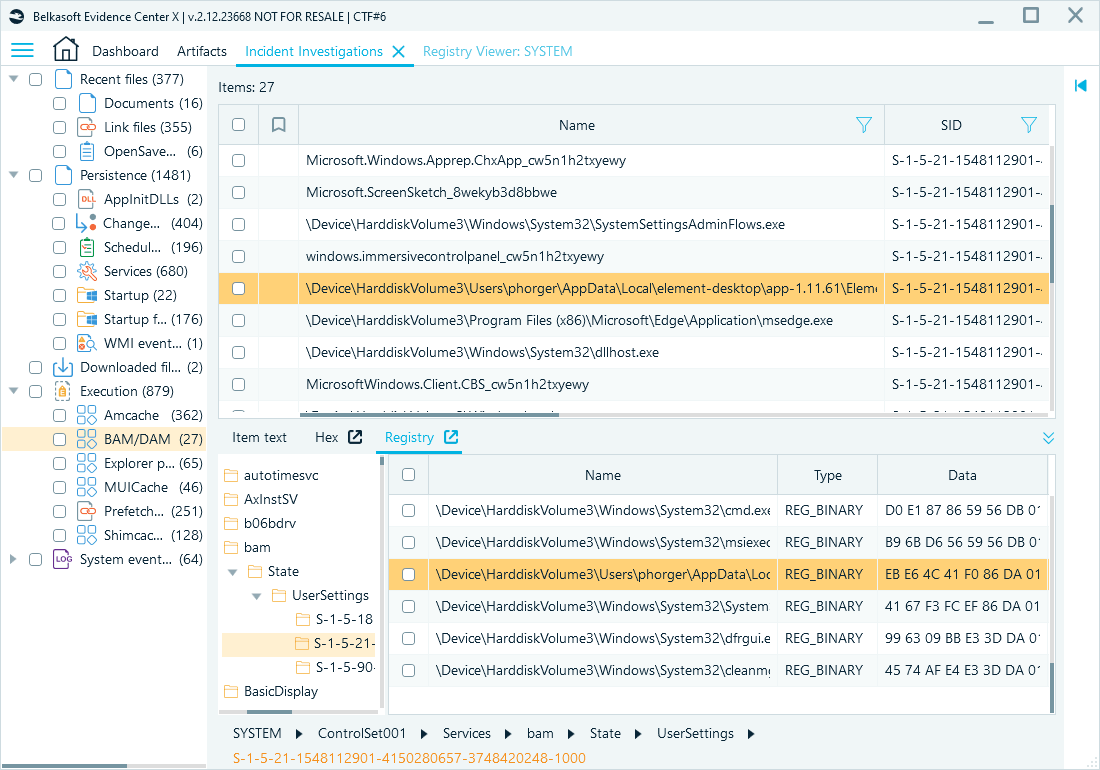Collapse bottom details pane chevron

click(1048, 438)
